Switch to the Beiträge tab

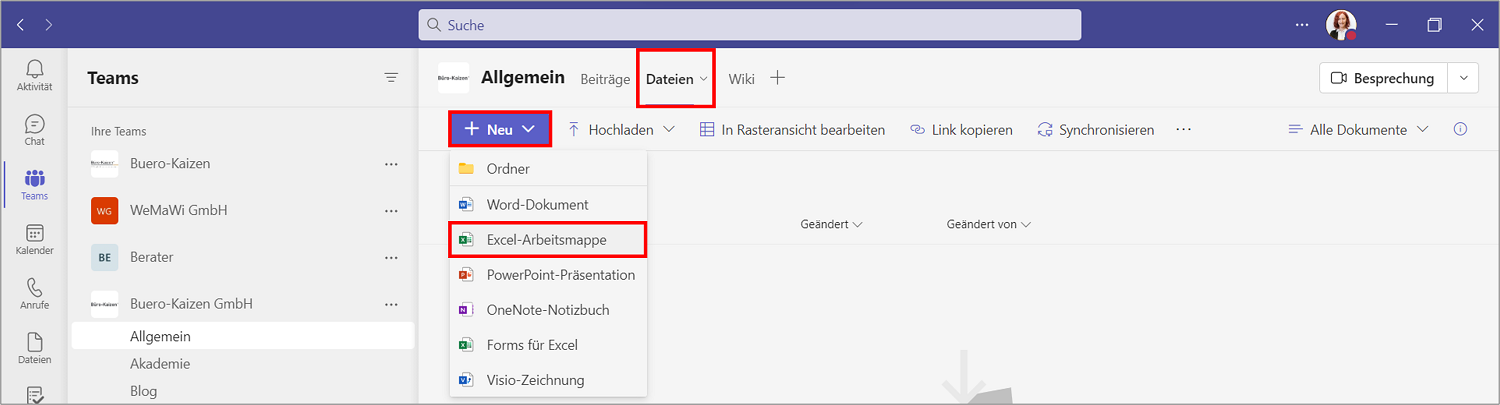click(x=605, y=78)
